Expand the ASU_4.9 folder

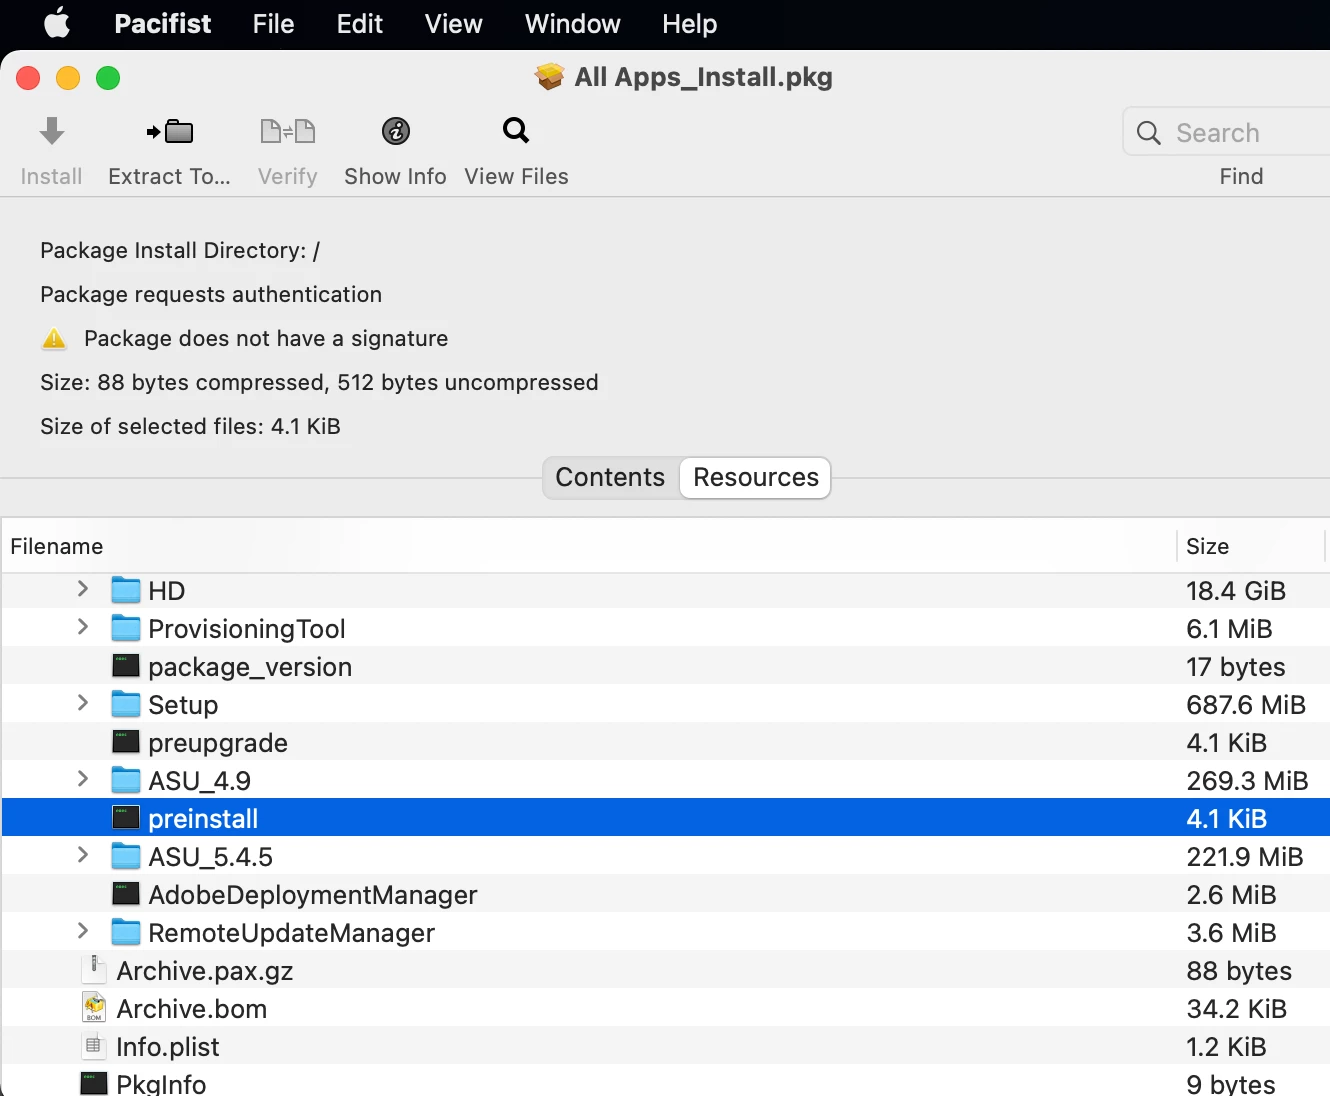click(x=83, y=779)
